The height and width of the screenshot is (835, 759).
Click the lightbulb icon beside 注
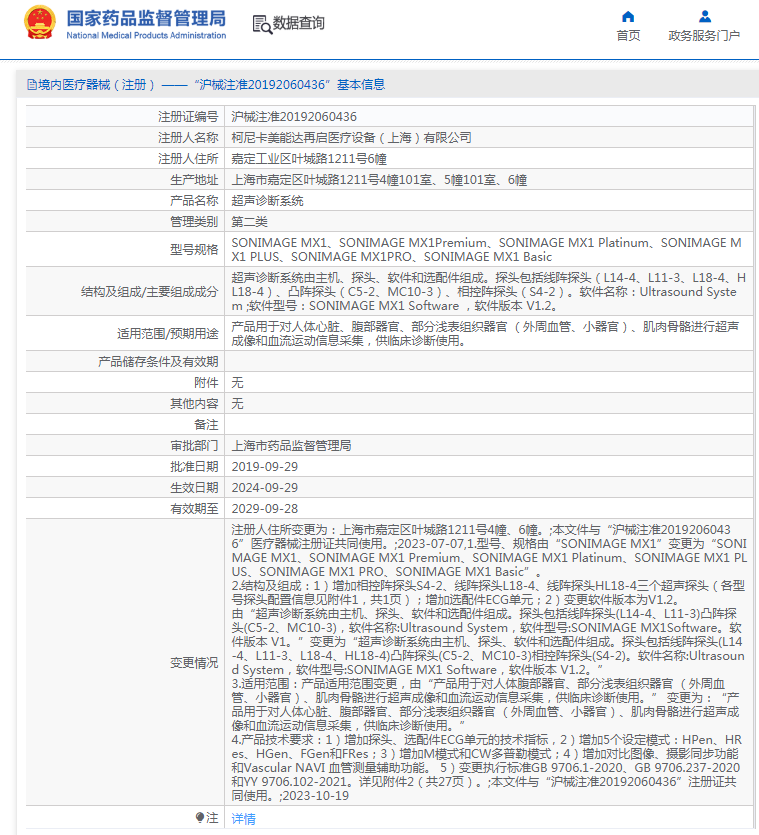[x=200, y=817]
